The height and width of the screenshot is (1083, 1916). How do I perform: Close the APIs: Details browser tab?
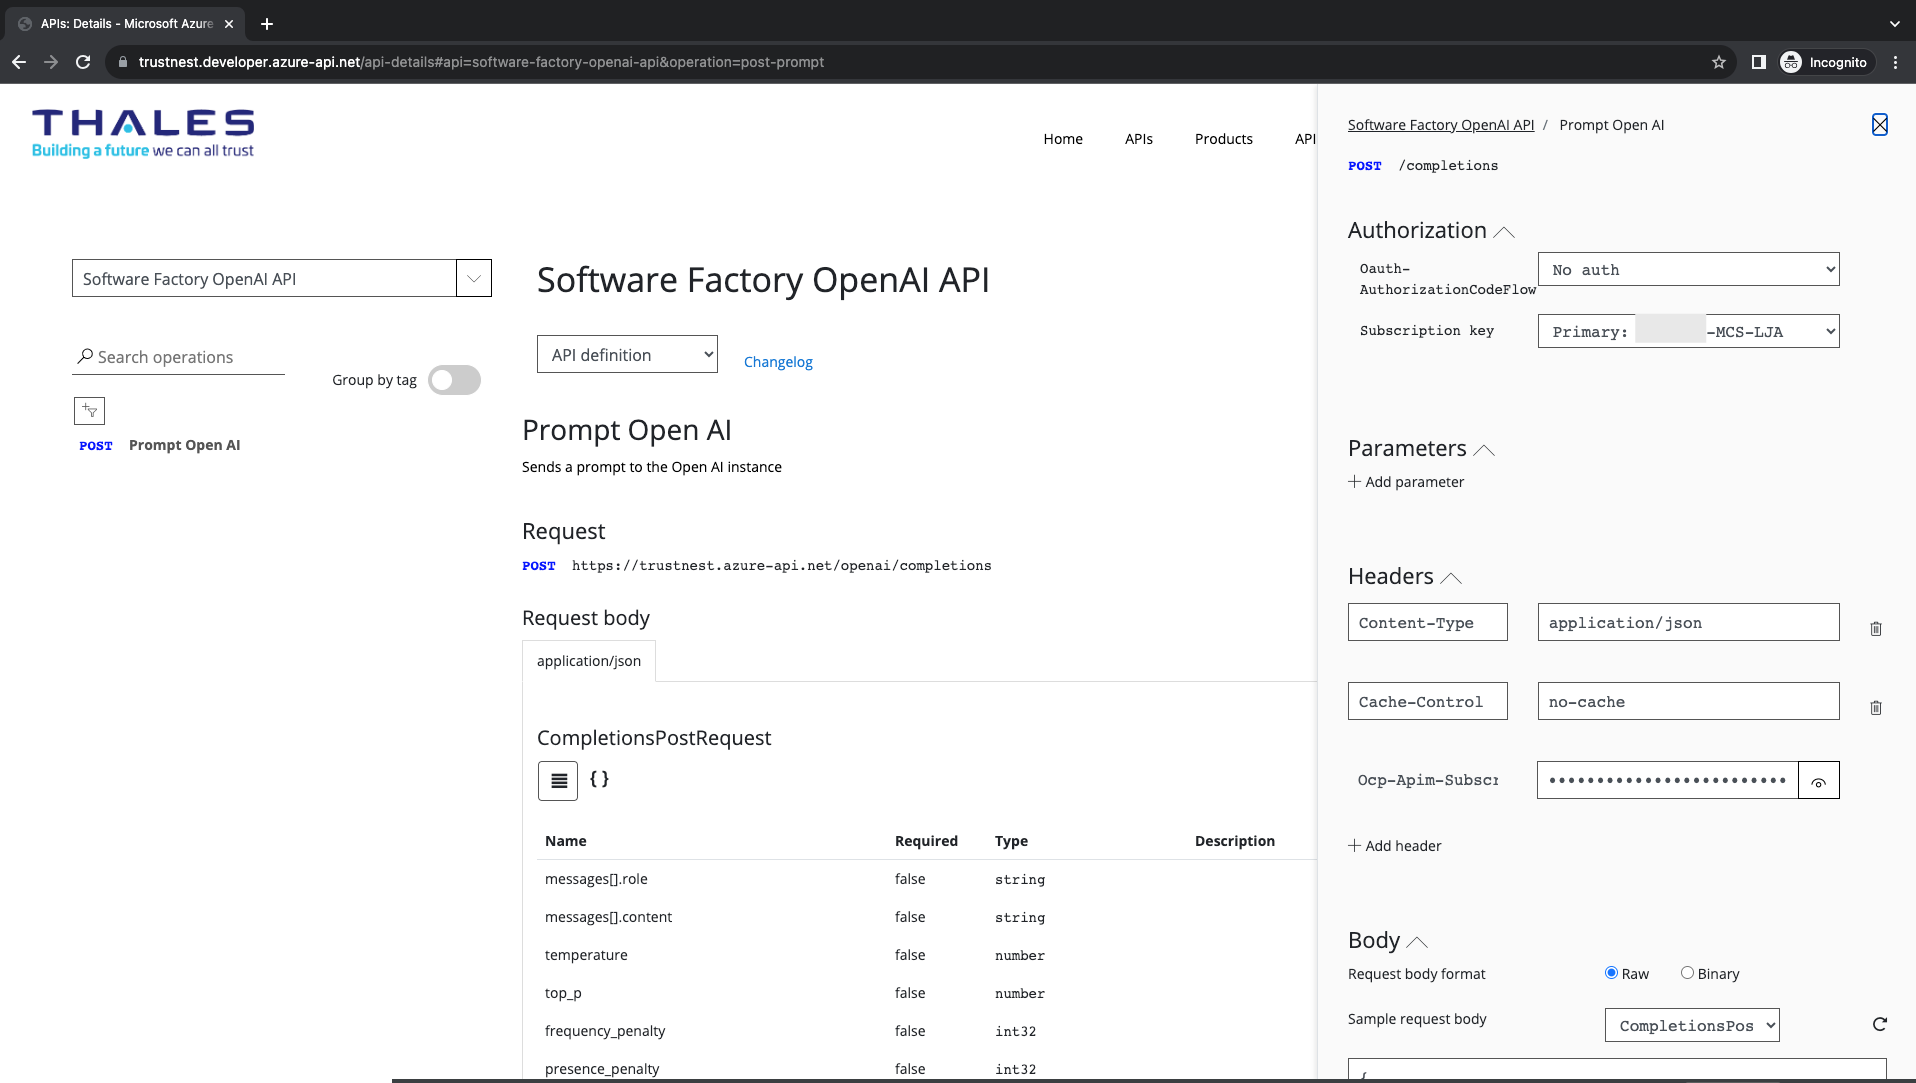point(229,24)
